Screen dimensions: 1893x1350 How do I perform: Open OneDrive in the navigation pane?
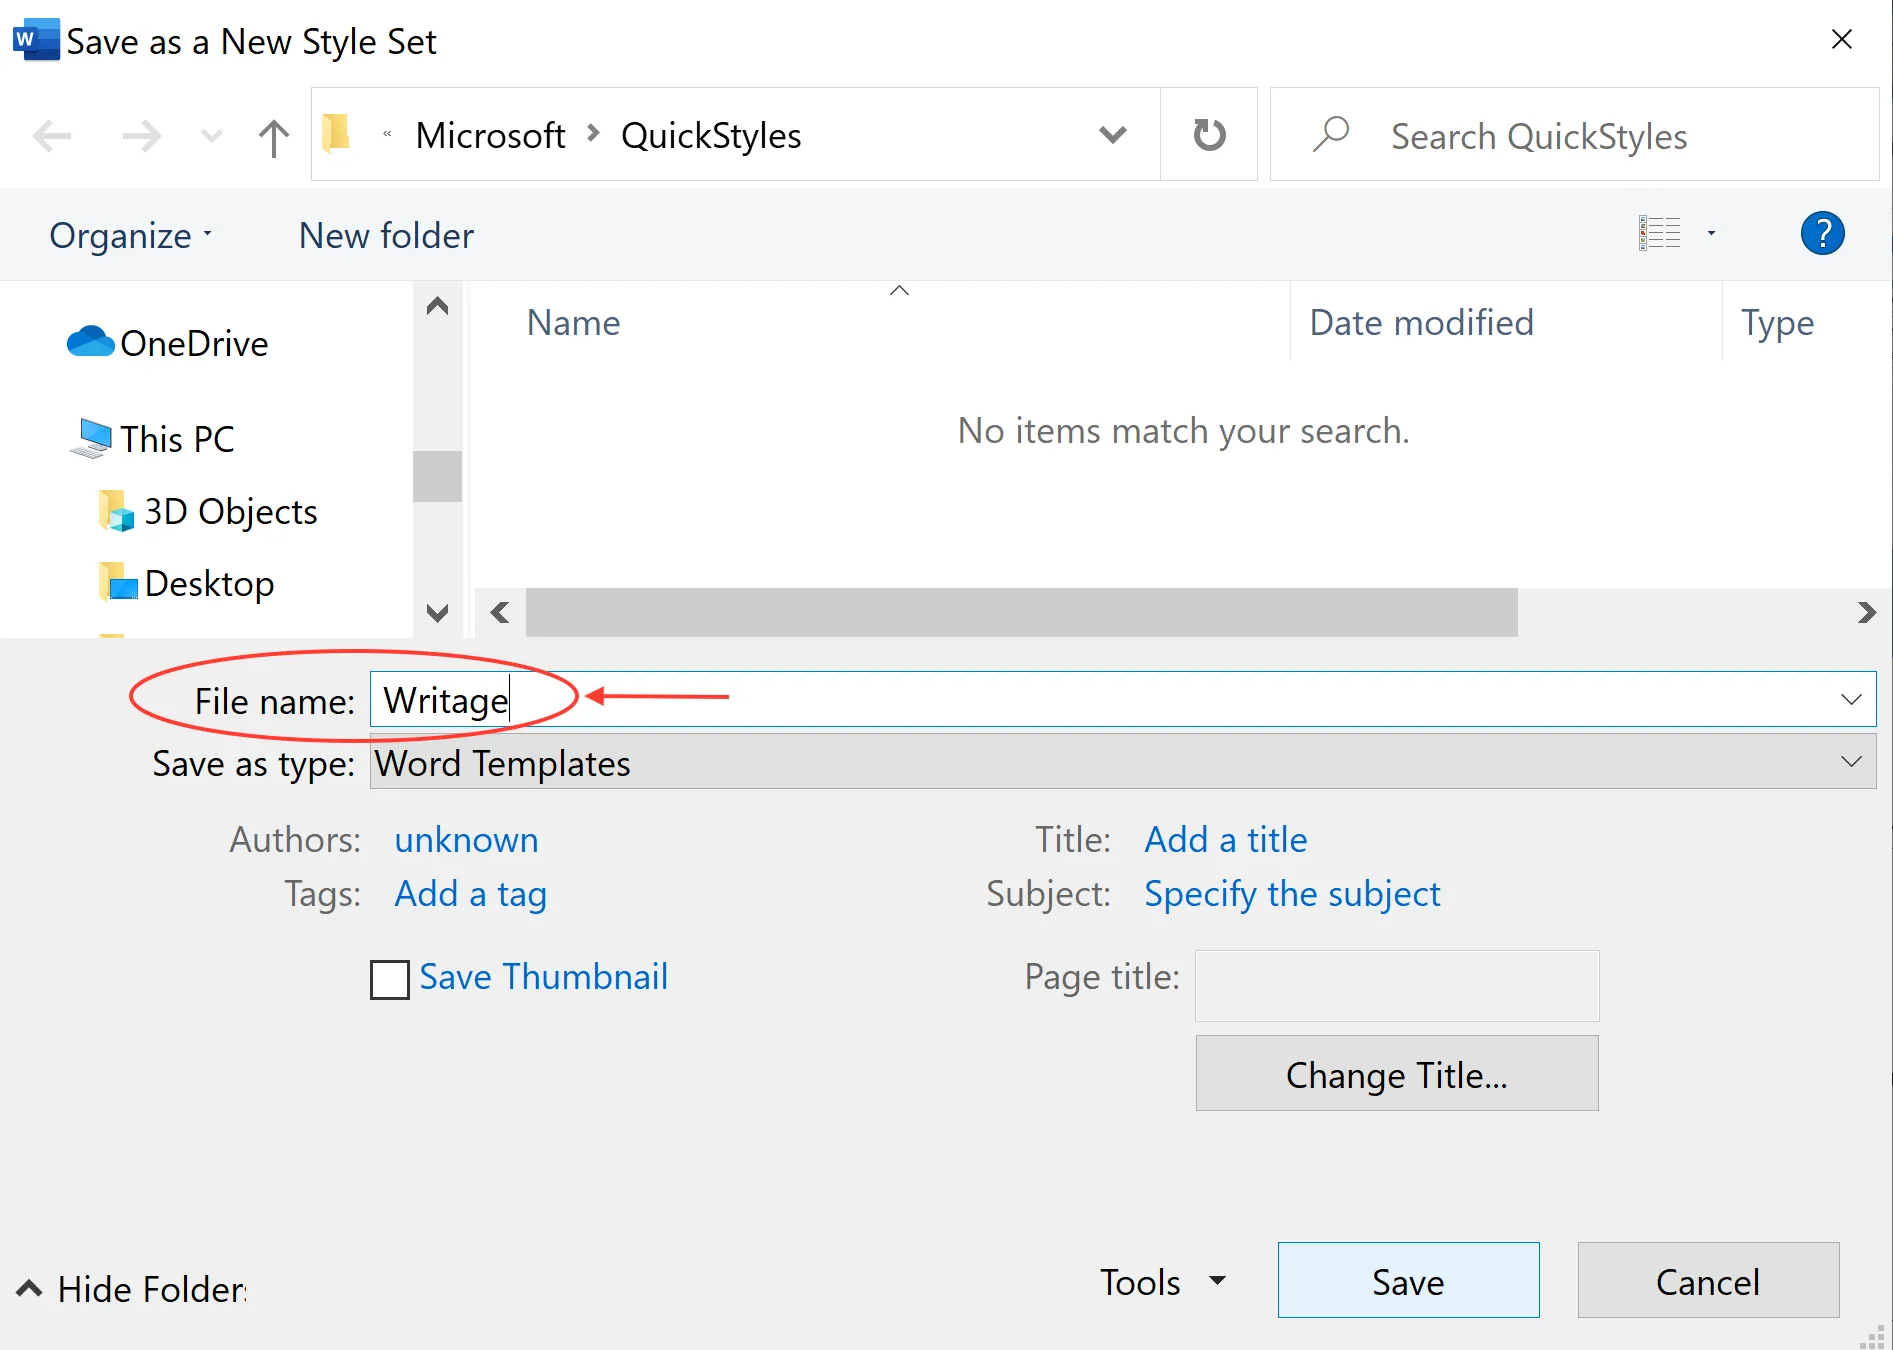point(193,344)
